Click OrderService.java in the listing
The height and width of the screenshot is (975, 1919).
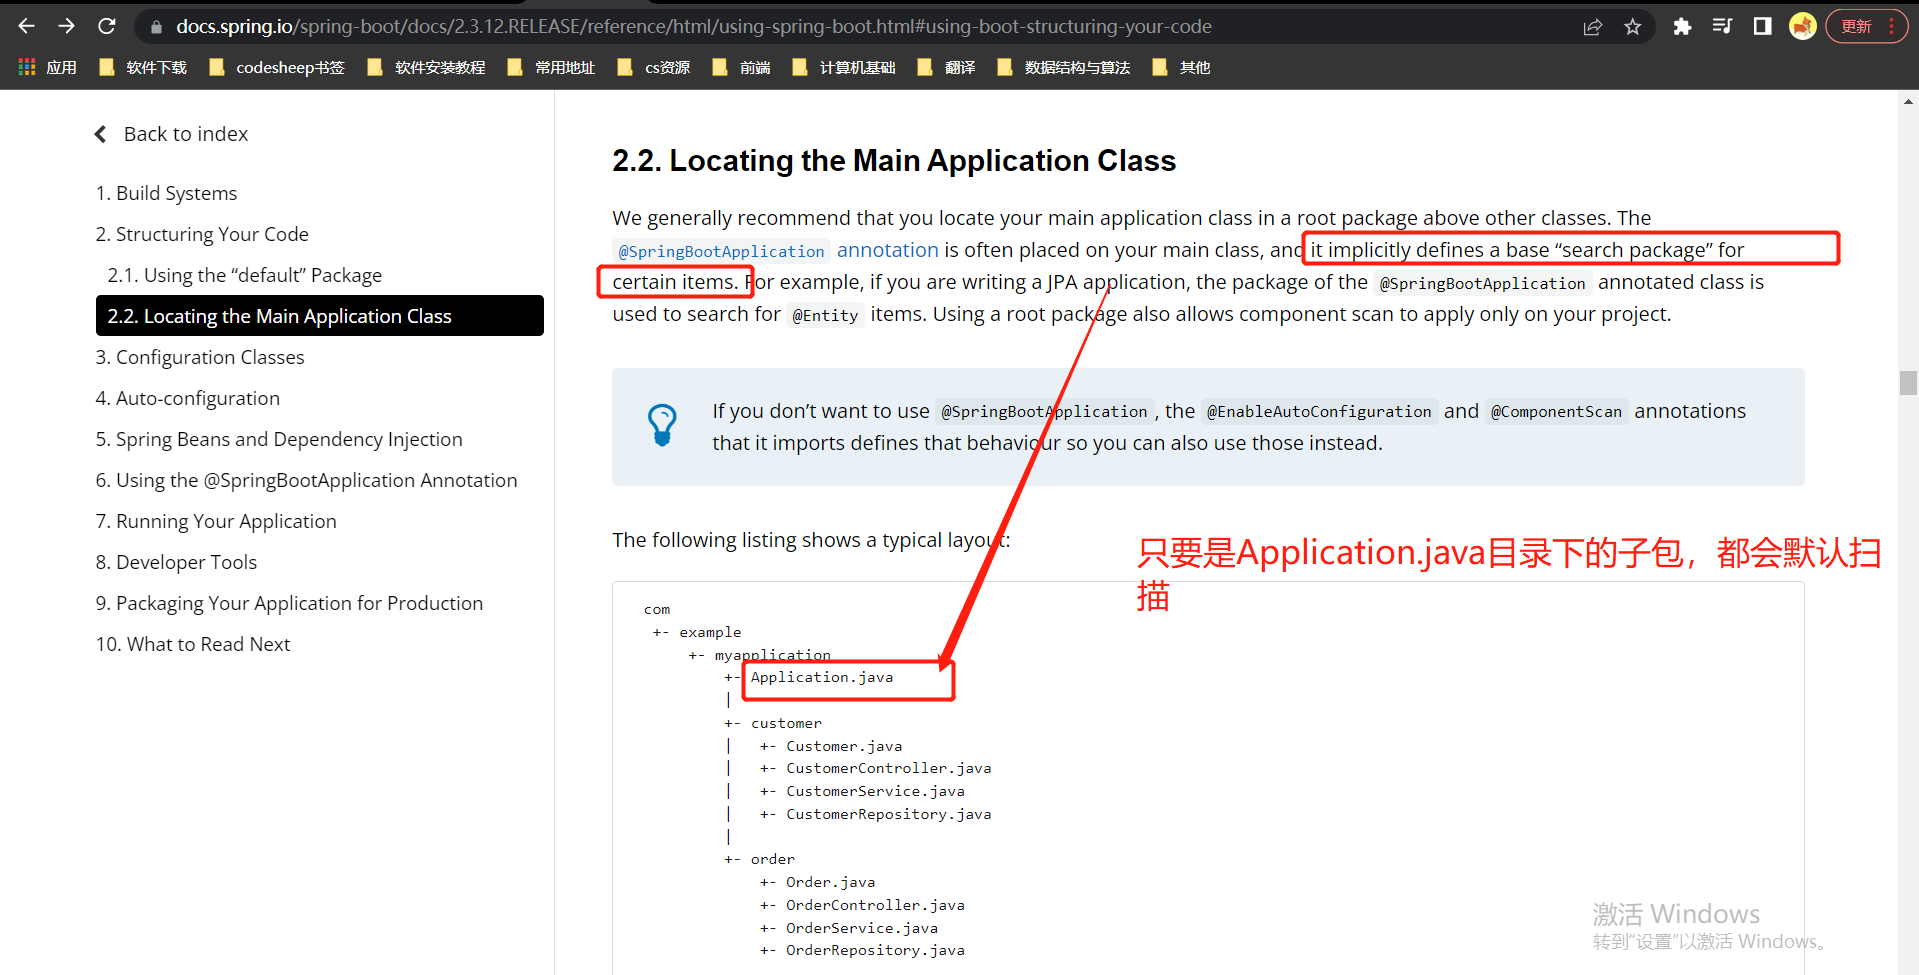pos(862,928)
